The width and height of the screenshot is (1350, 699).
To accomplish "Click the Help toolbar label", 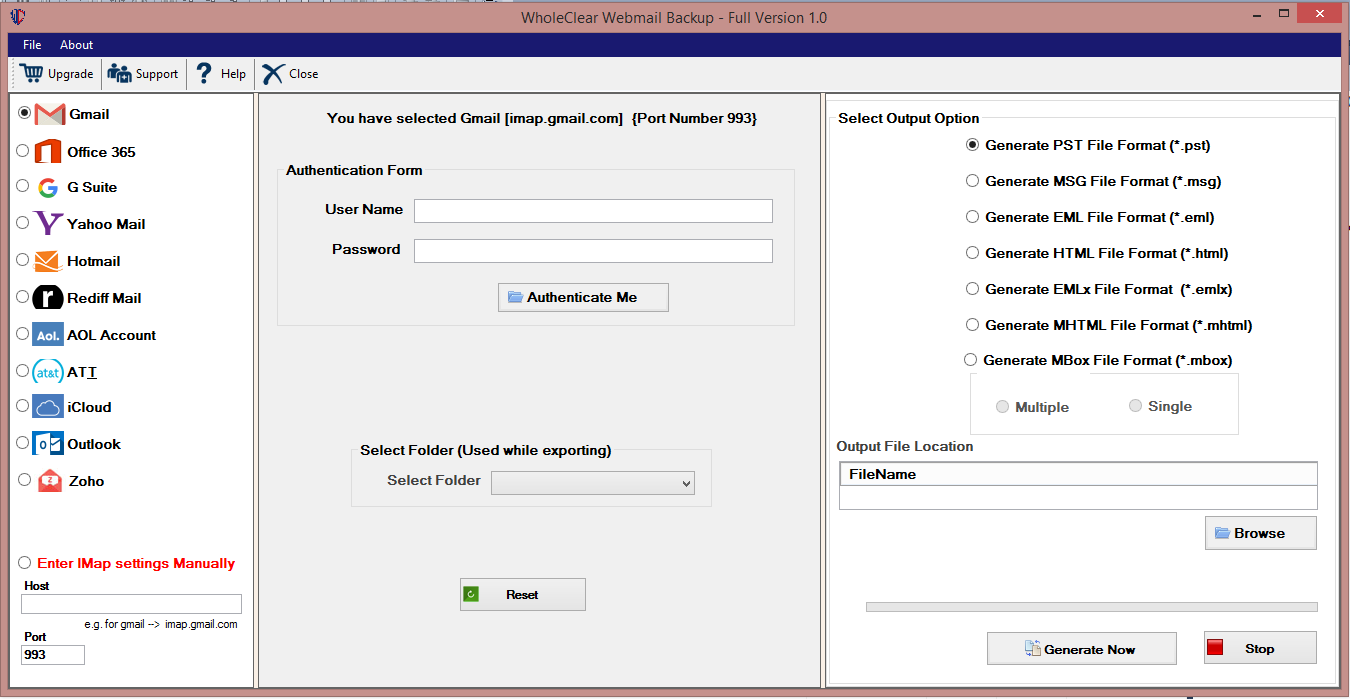I will [x=233, y=74].
